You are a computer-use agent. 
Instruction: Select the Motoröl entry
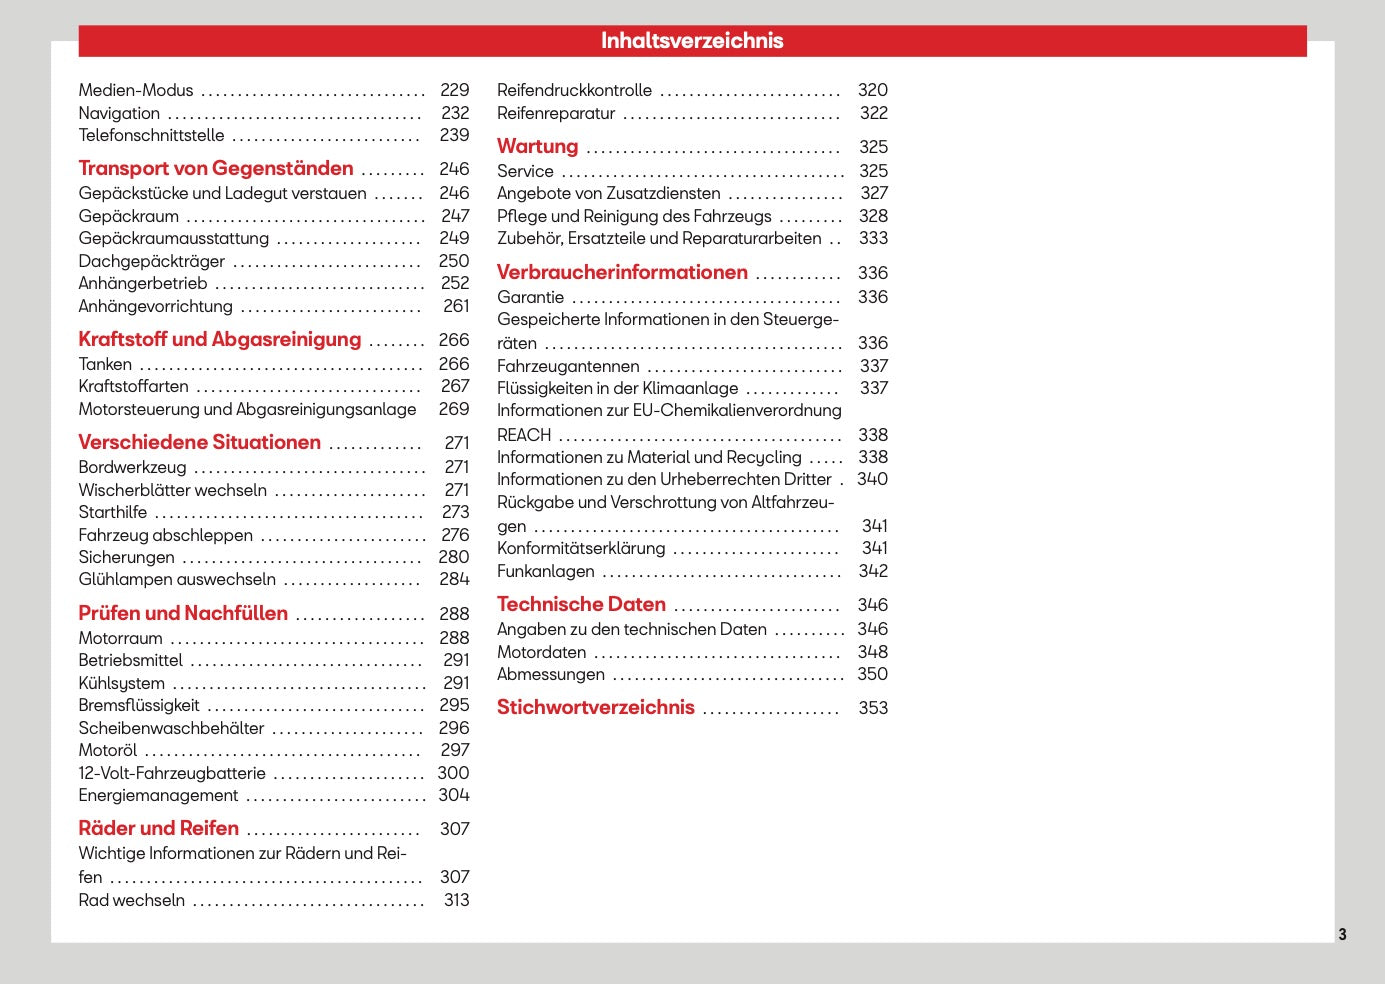[108, 750]
